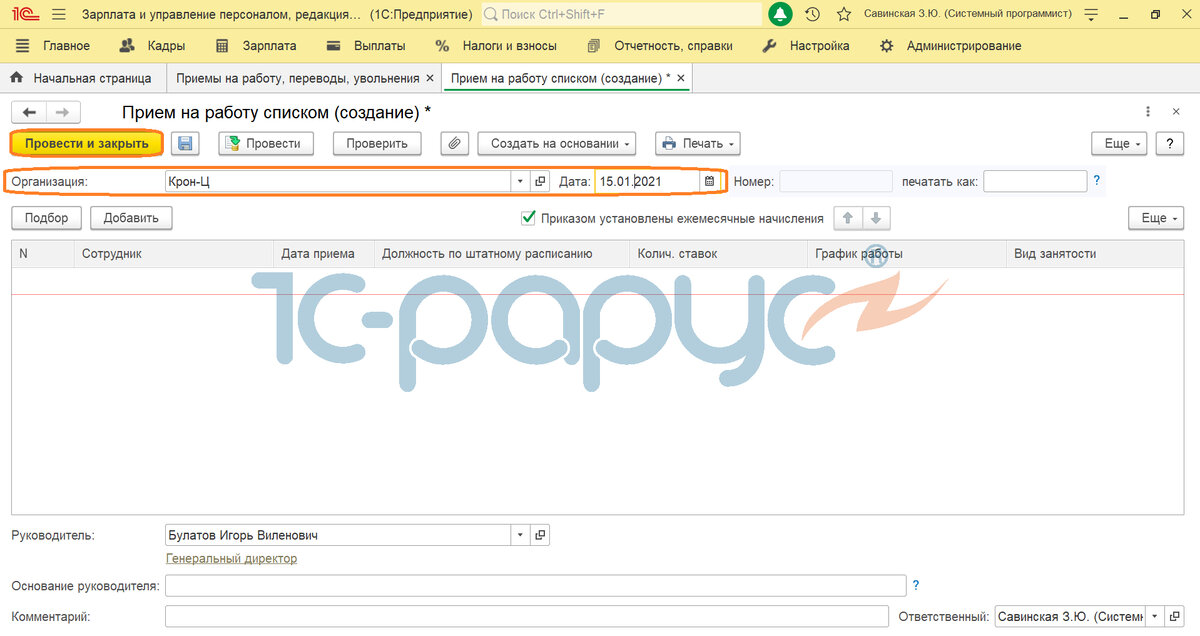Viewport: 1200px width, 636px height.
Task: Save document with floppy disk icon
Action: [185, 144]
